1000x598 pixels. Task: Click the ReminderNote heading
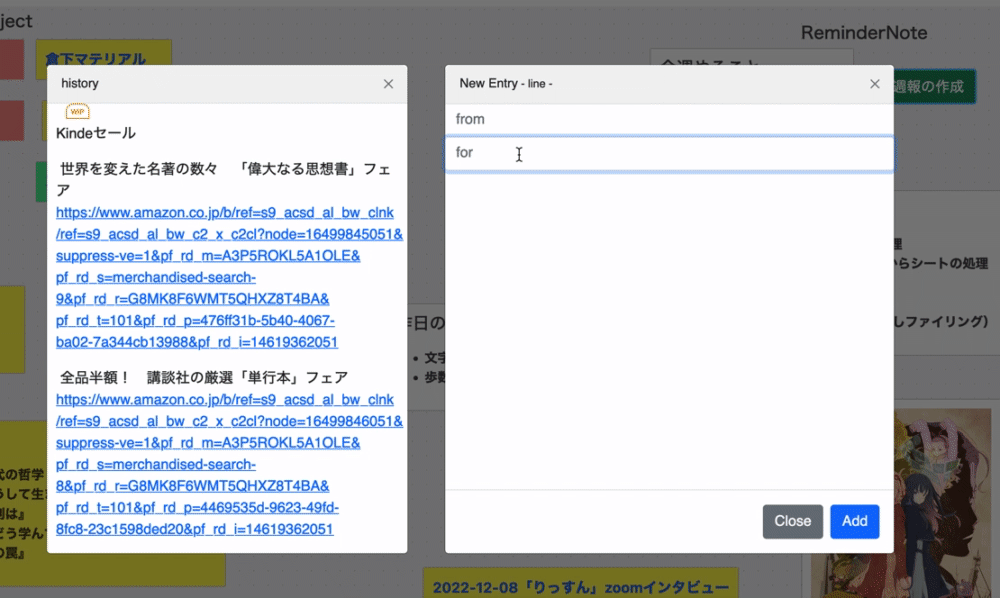863,32
